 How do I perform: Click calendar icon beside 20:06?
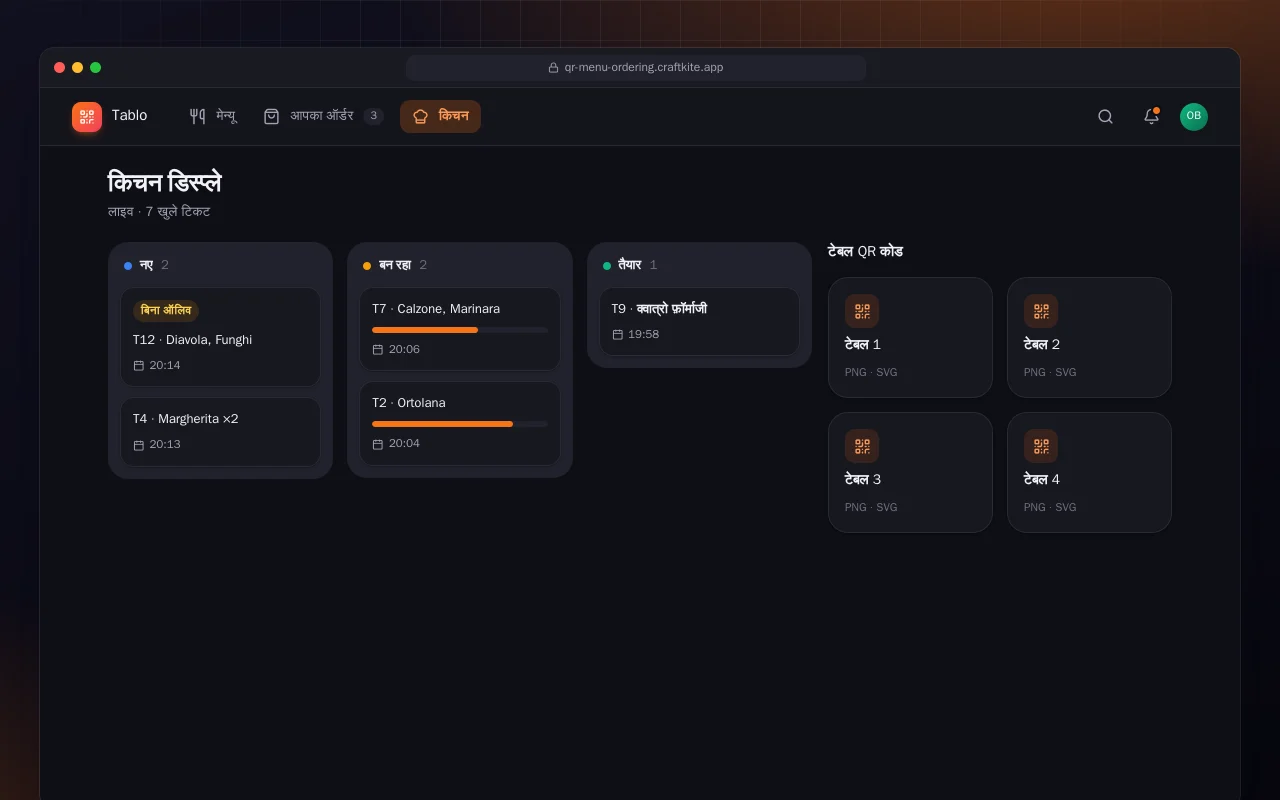click(378, 350)
